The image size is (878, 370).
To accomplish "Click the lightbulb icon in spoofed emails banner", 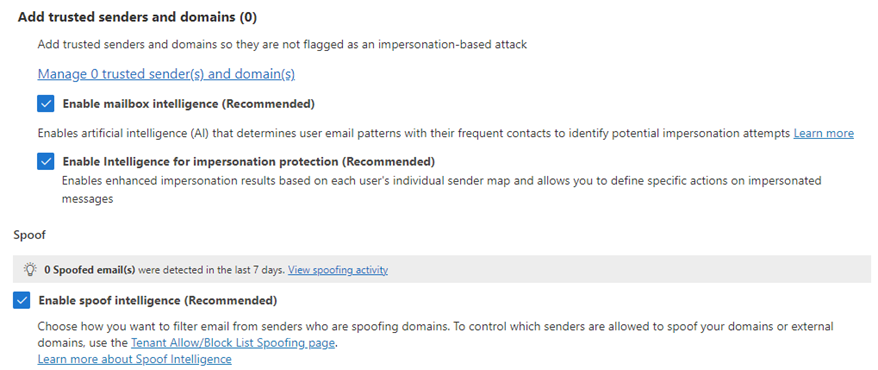I will (x=30, y=270).
